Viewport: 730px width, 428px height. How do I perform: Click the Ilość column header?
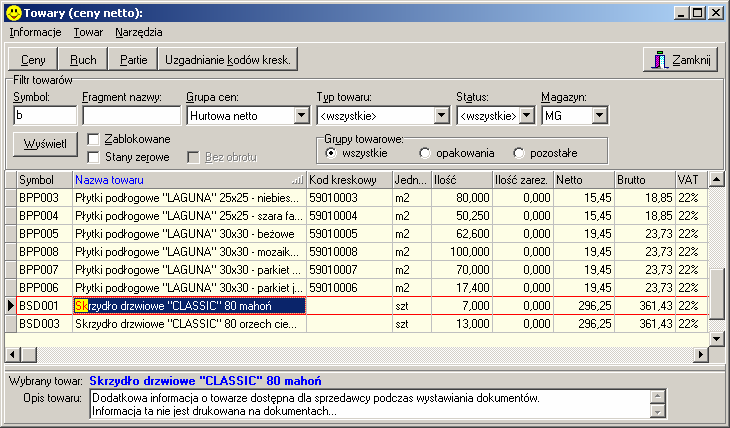[462, 180]
